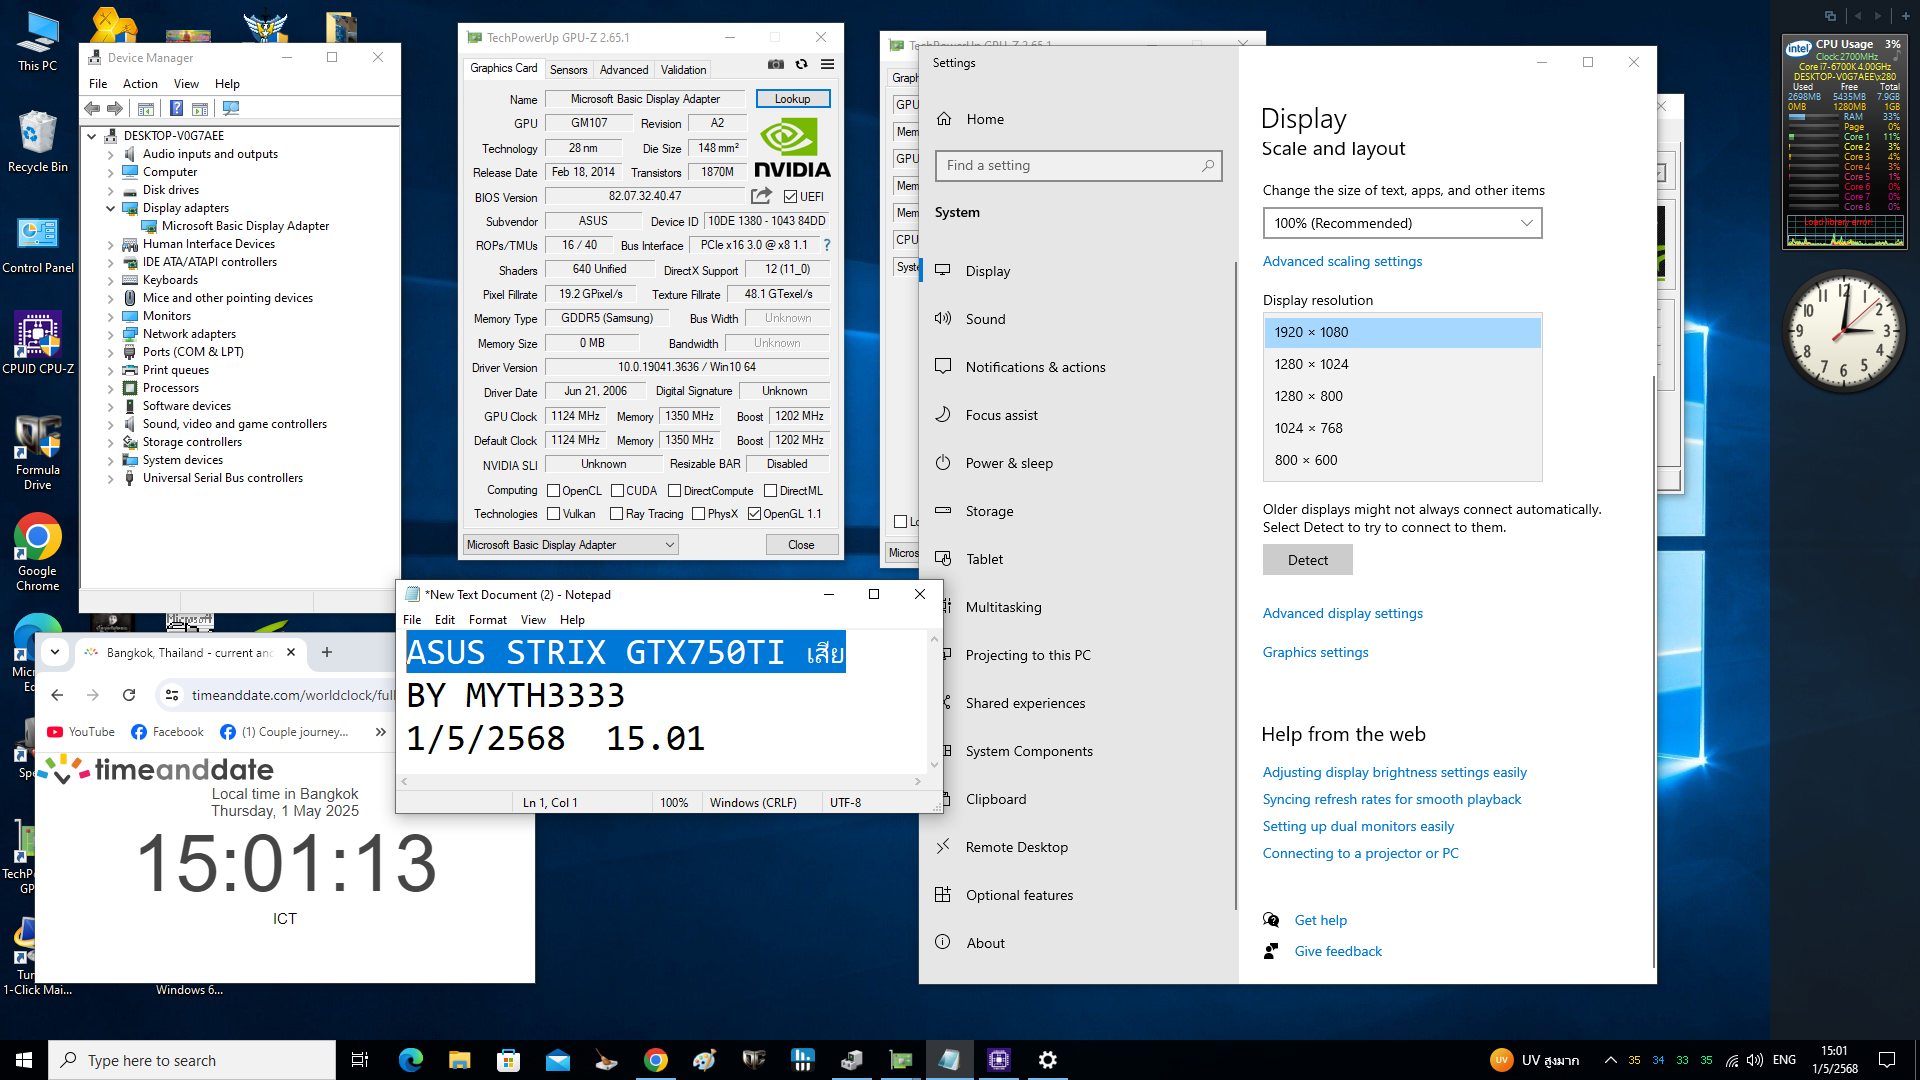The height and width of the screenshot is (1080, 1920).
Task: Click Device Manager back arrow icon
Action: [92, 108]
